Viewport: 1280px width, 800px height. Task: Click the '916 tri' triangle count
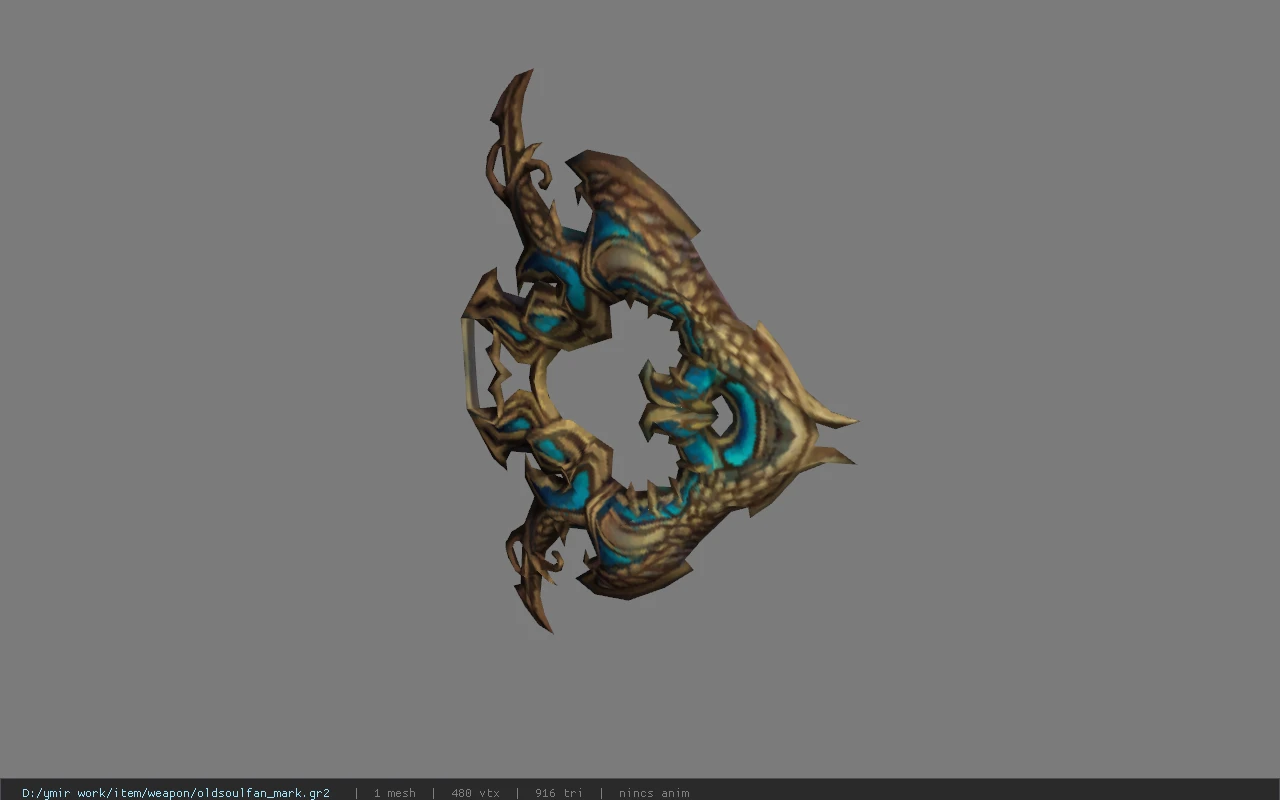click(x=558, y=793)
